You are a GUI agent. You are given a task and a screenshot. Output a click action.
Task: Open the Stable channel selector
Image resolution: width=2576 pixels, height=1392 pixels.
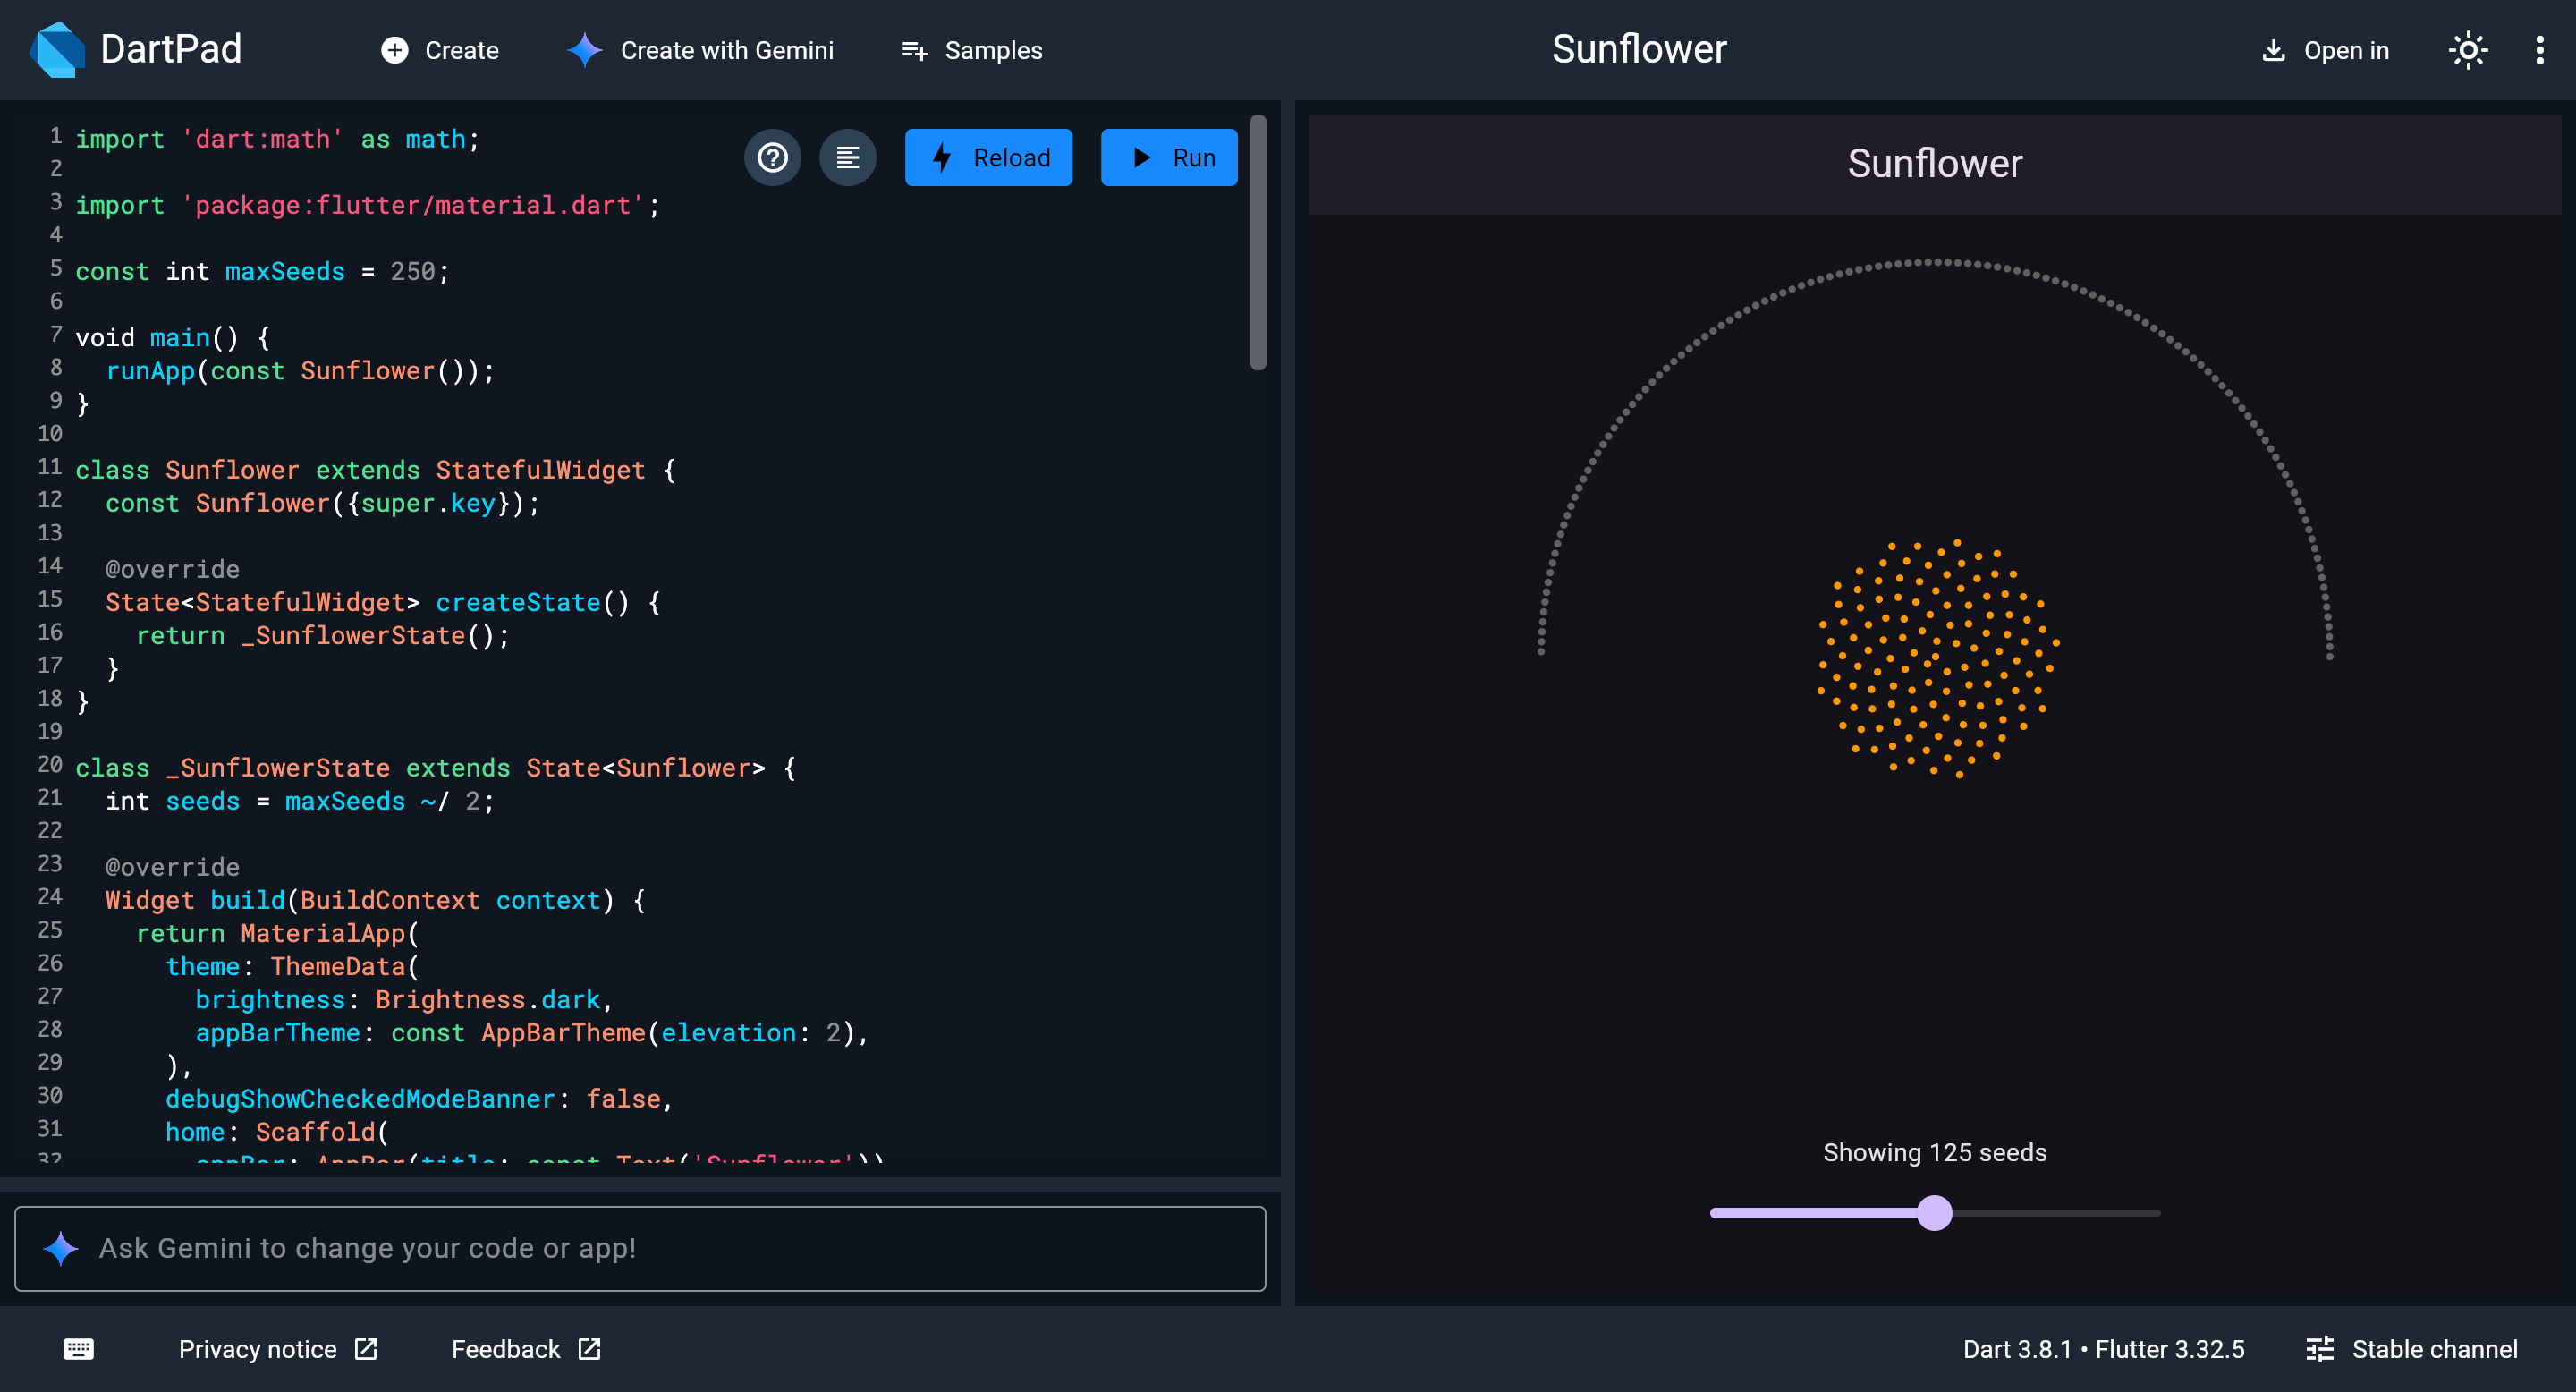(2411, 1349)
